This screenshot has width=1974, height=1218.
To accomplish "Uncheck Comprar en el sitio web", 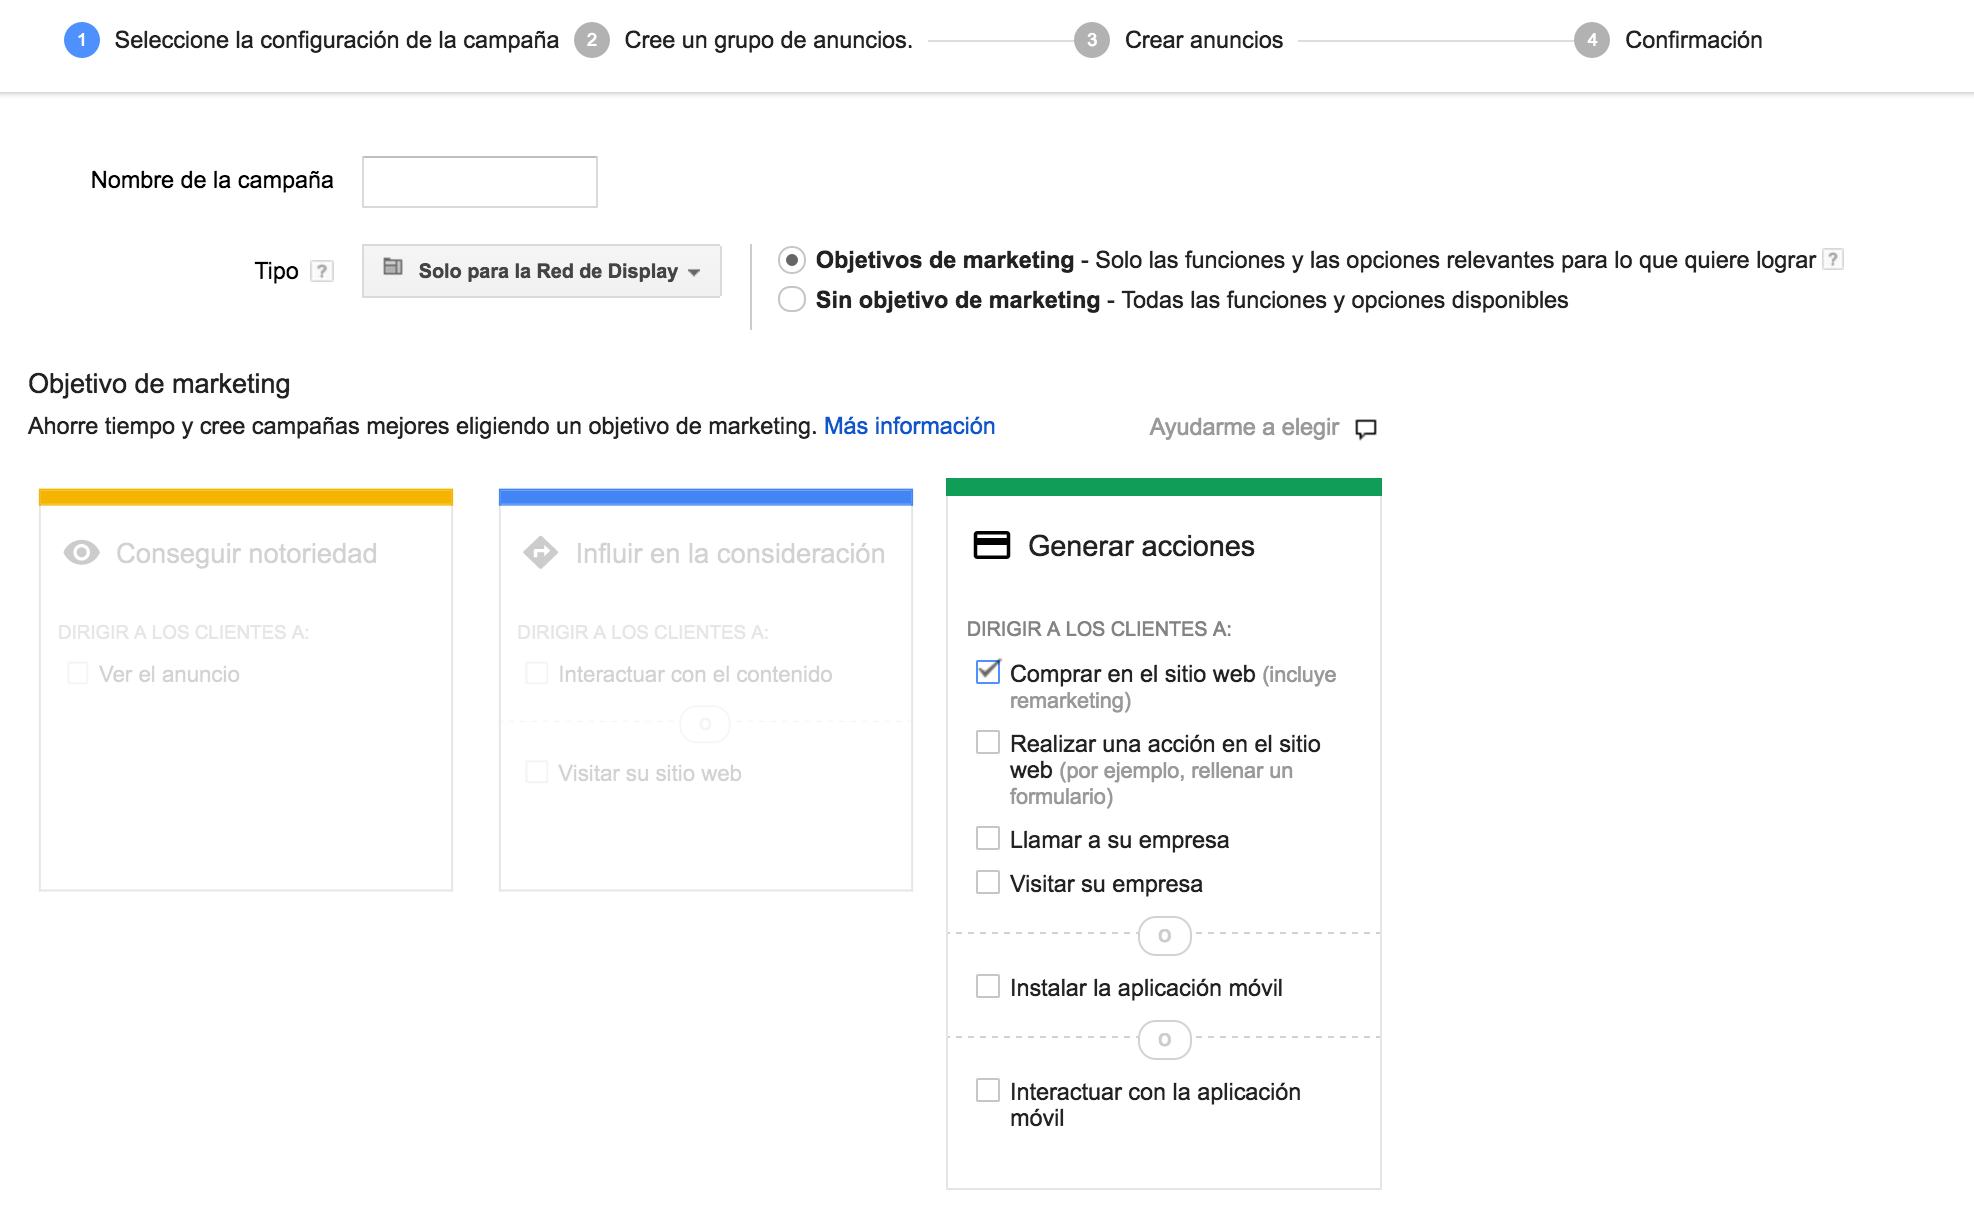I will (988, 672).
